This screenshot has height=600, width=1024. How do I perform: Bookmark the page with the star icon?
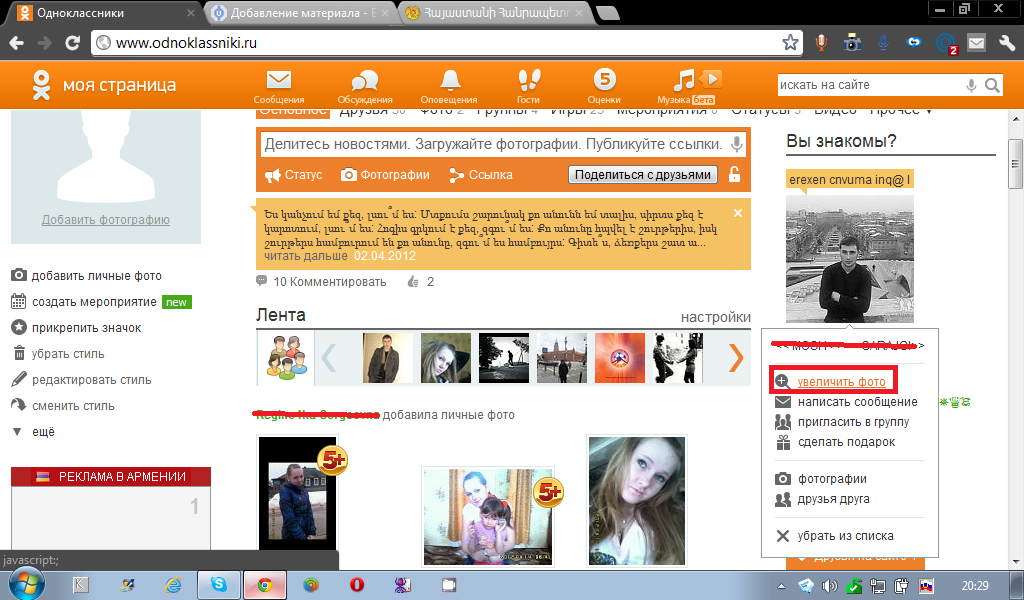[790, 43]
